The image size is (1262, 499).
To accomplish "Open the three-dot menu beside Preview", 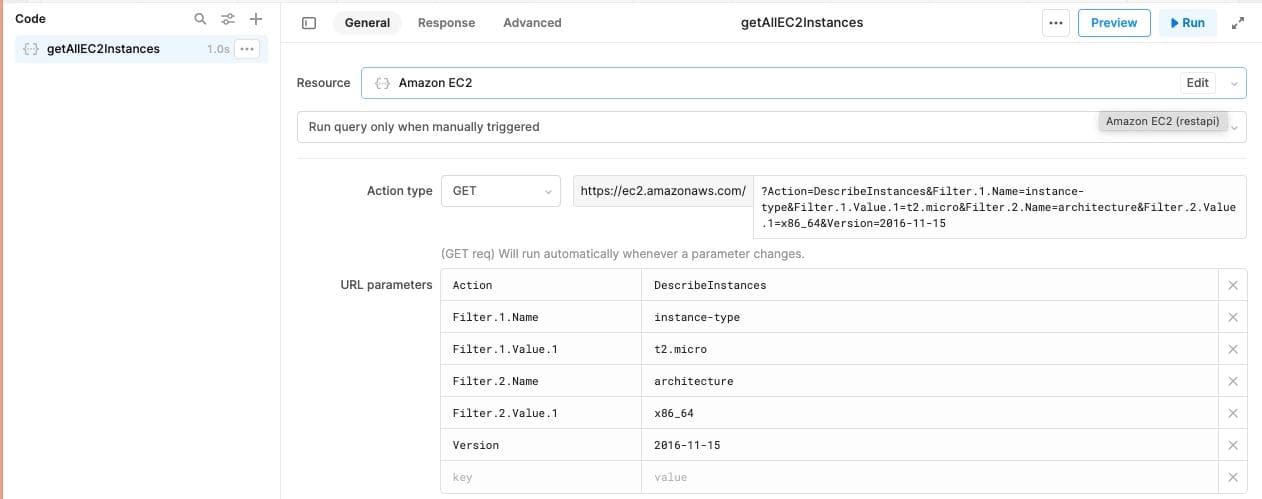I will pos(1055,23).
